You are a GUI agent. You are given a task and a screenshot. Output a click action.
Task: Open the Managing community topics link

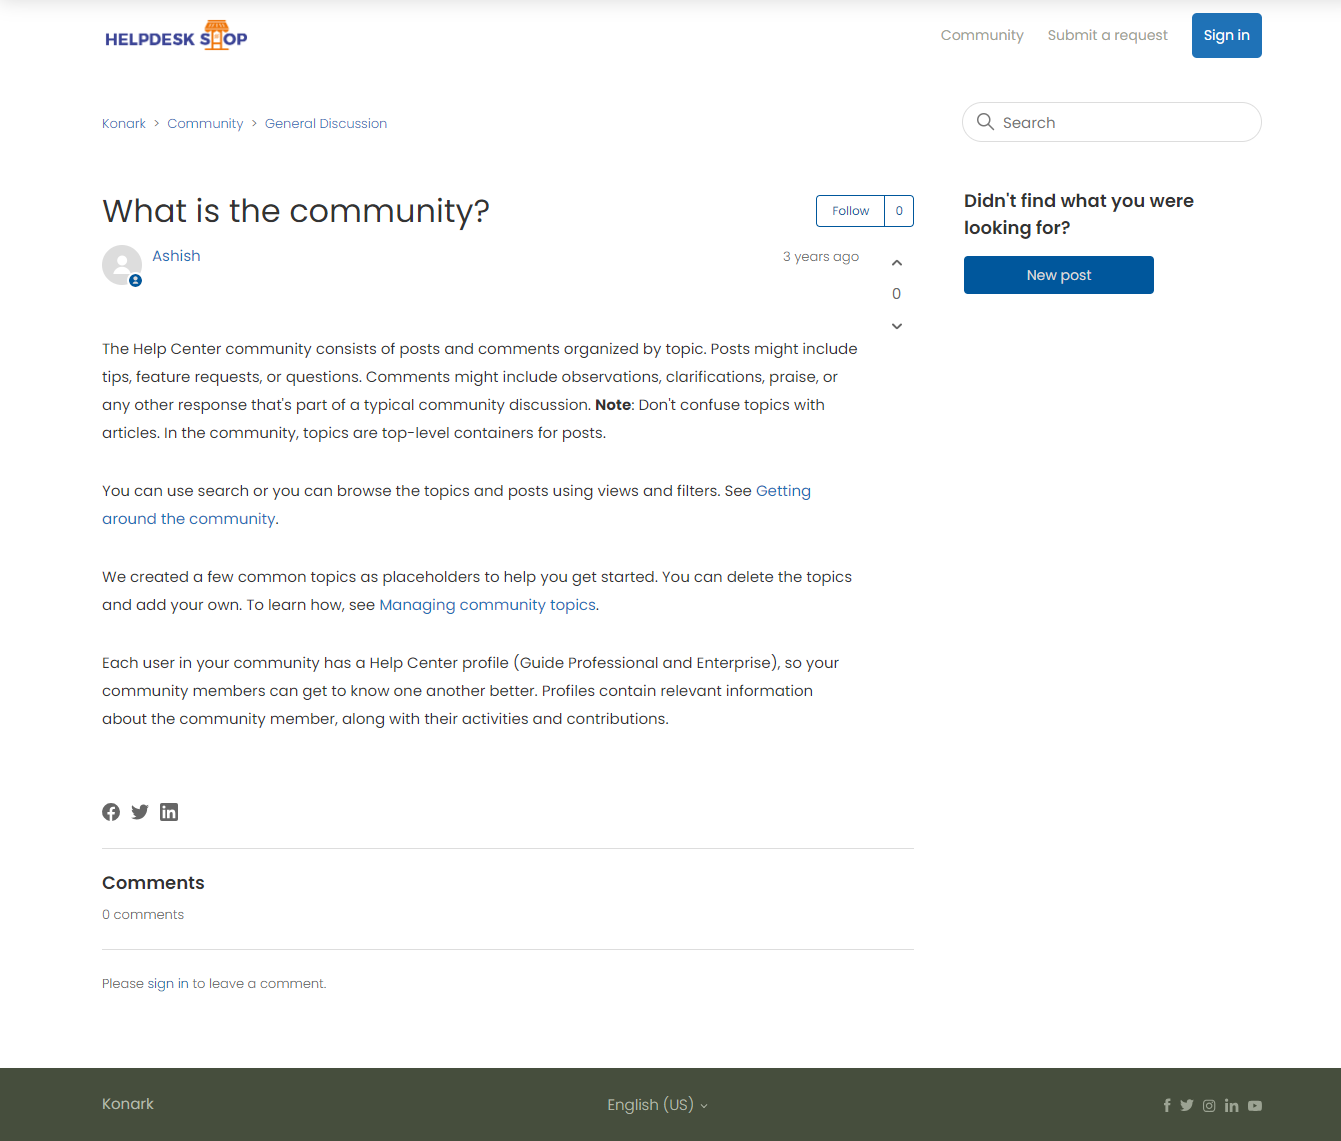(487, 605)
